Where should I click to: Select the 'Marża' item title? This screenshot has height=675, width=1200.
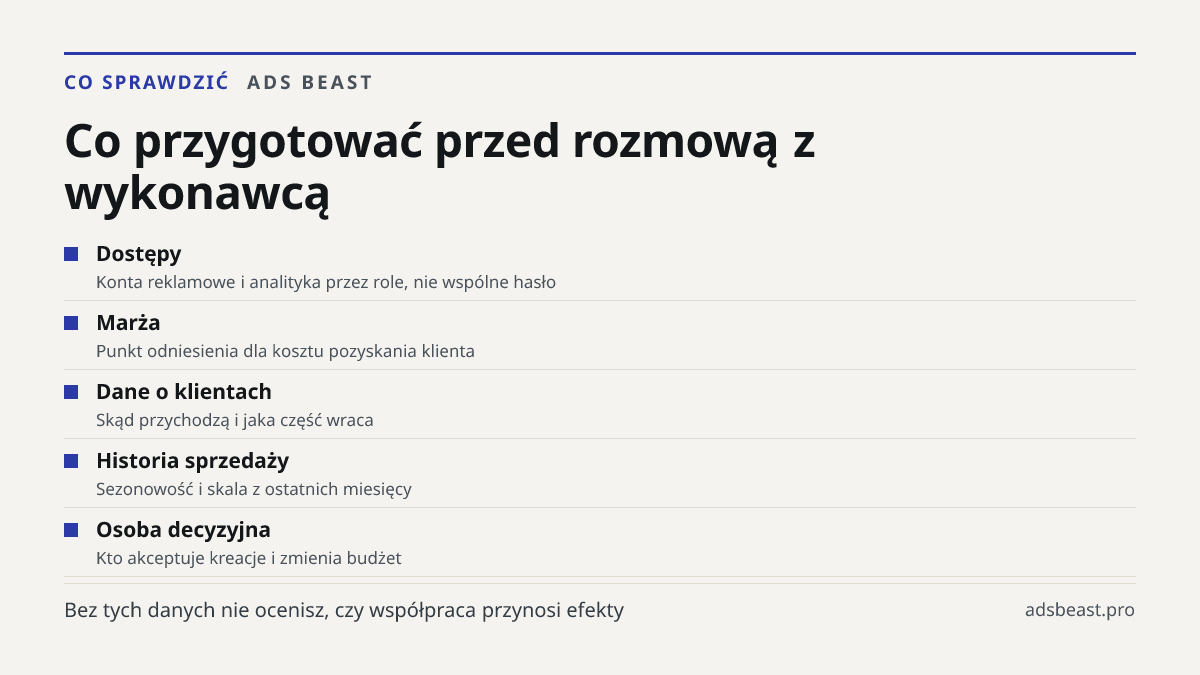point(128,323)
